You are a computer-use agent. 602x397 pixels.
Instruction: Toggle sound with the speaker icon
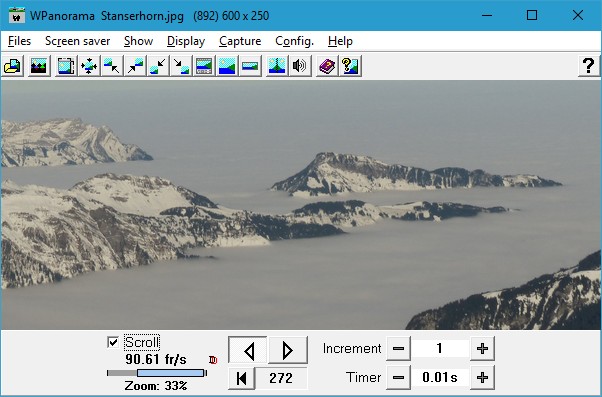300,66
